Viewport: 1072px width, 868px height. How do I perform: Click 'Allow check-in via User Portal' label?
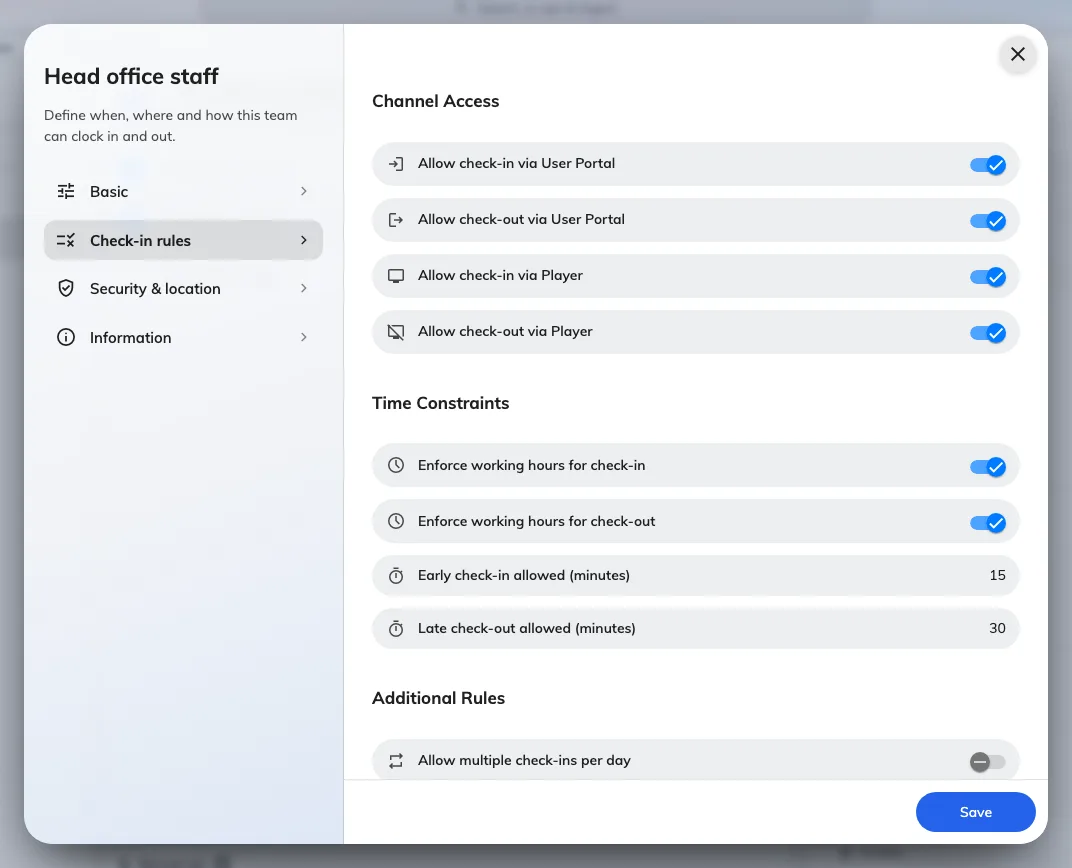tap(516, 163)
